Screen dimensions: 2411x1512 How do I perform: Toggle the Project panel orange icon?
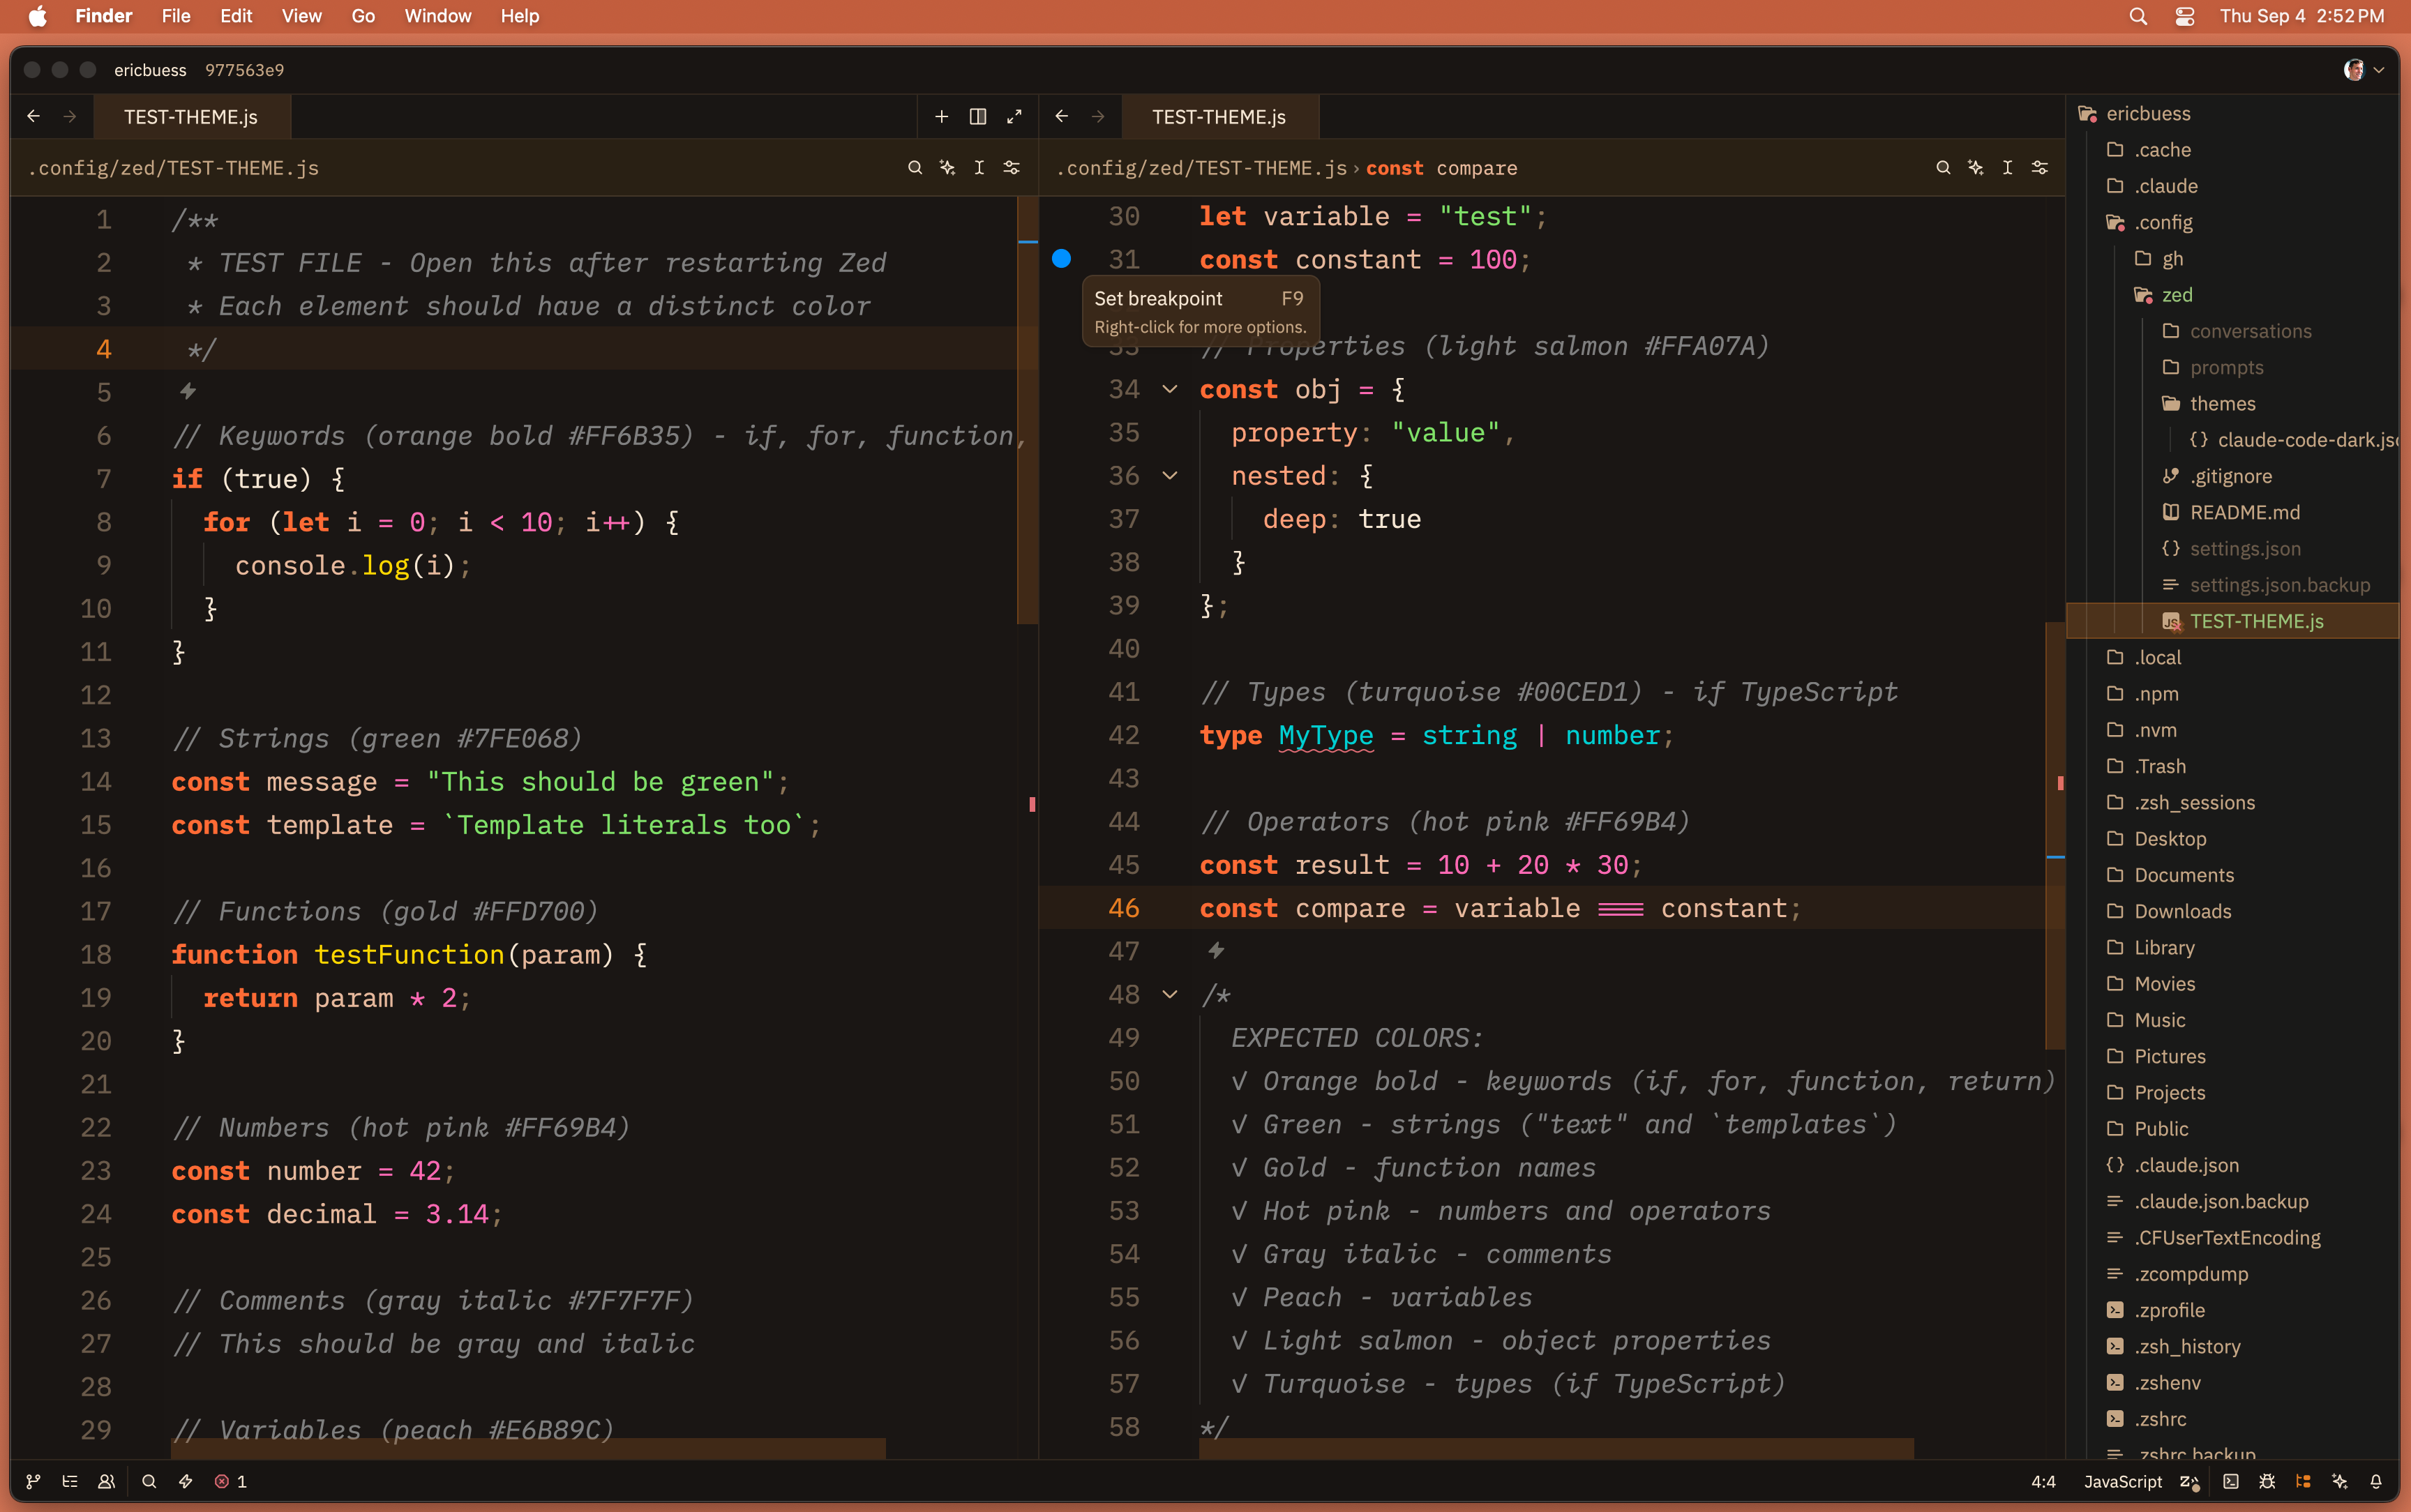coord(2303,1481)
